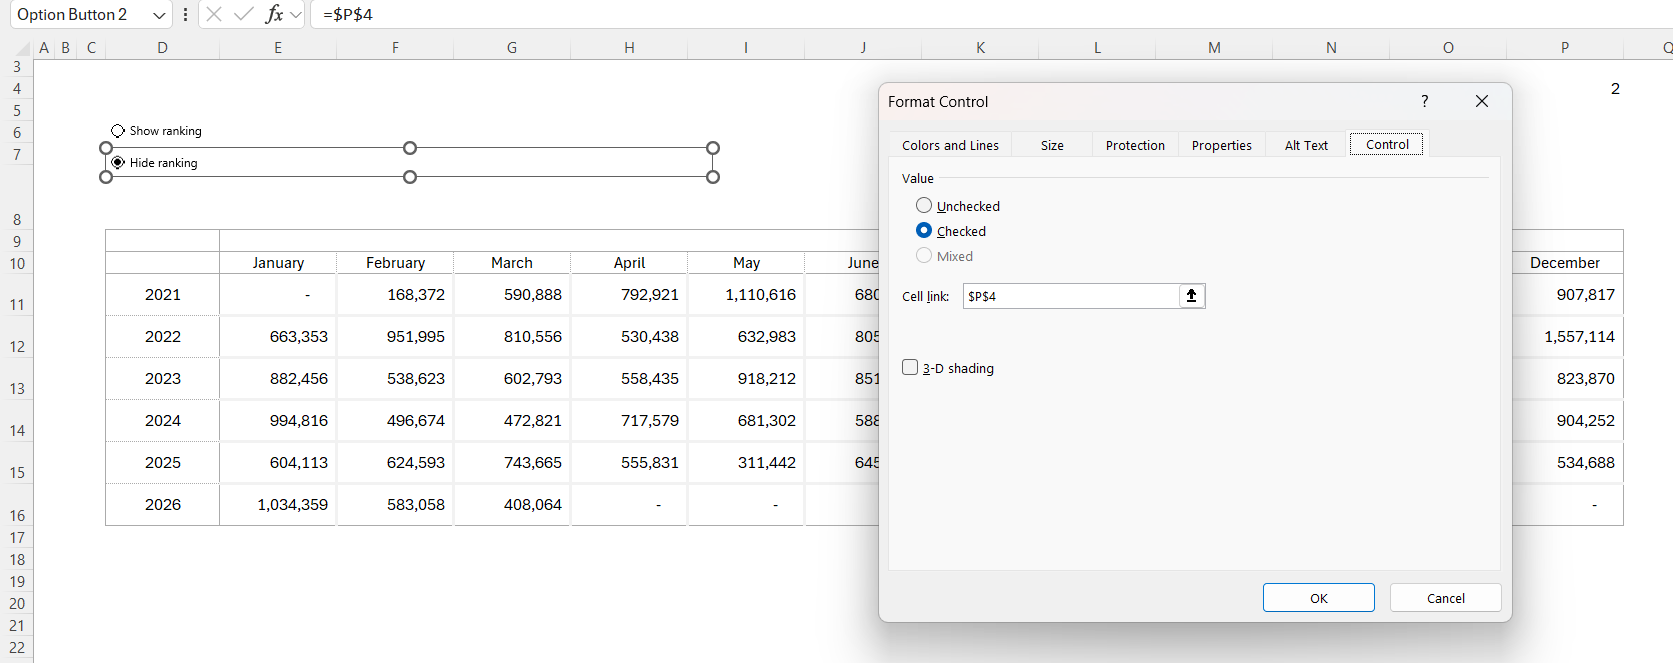This screenshot has width=1673, height=663.
Task: Click the cell with value 1,034,359
Action: pyautogui.click(x=278, y=504)
